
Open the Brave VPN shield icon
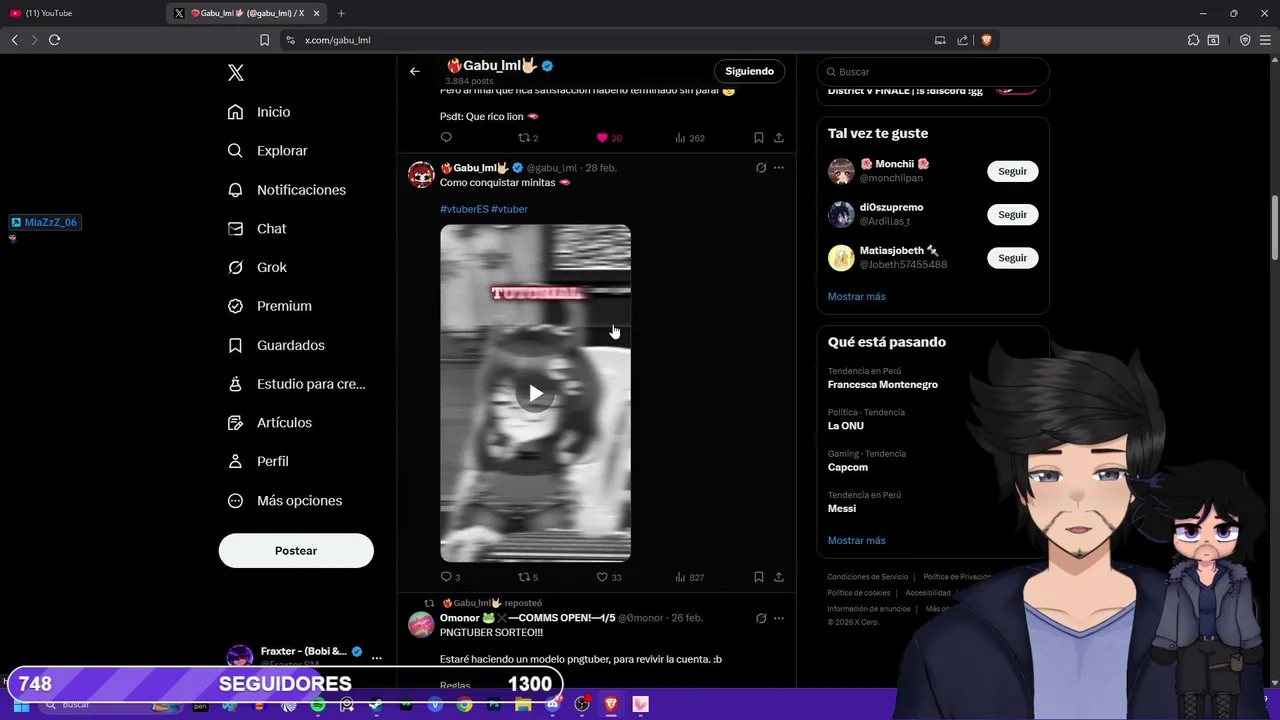point(1245,40)
